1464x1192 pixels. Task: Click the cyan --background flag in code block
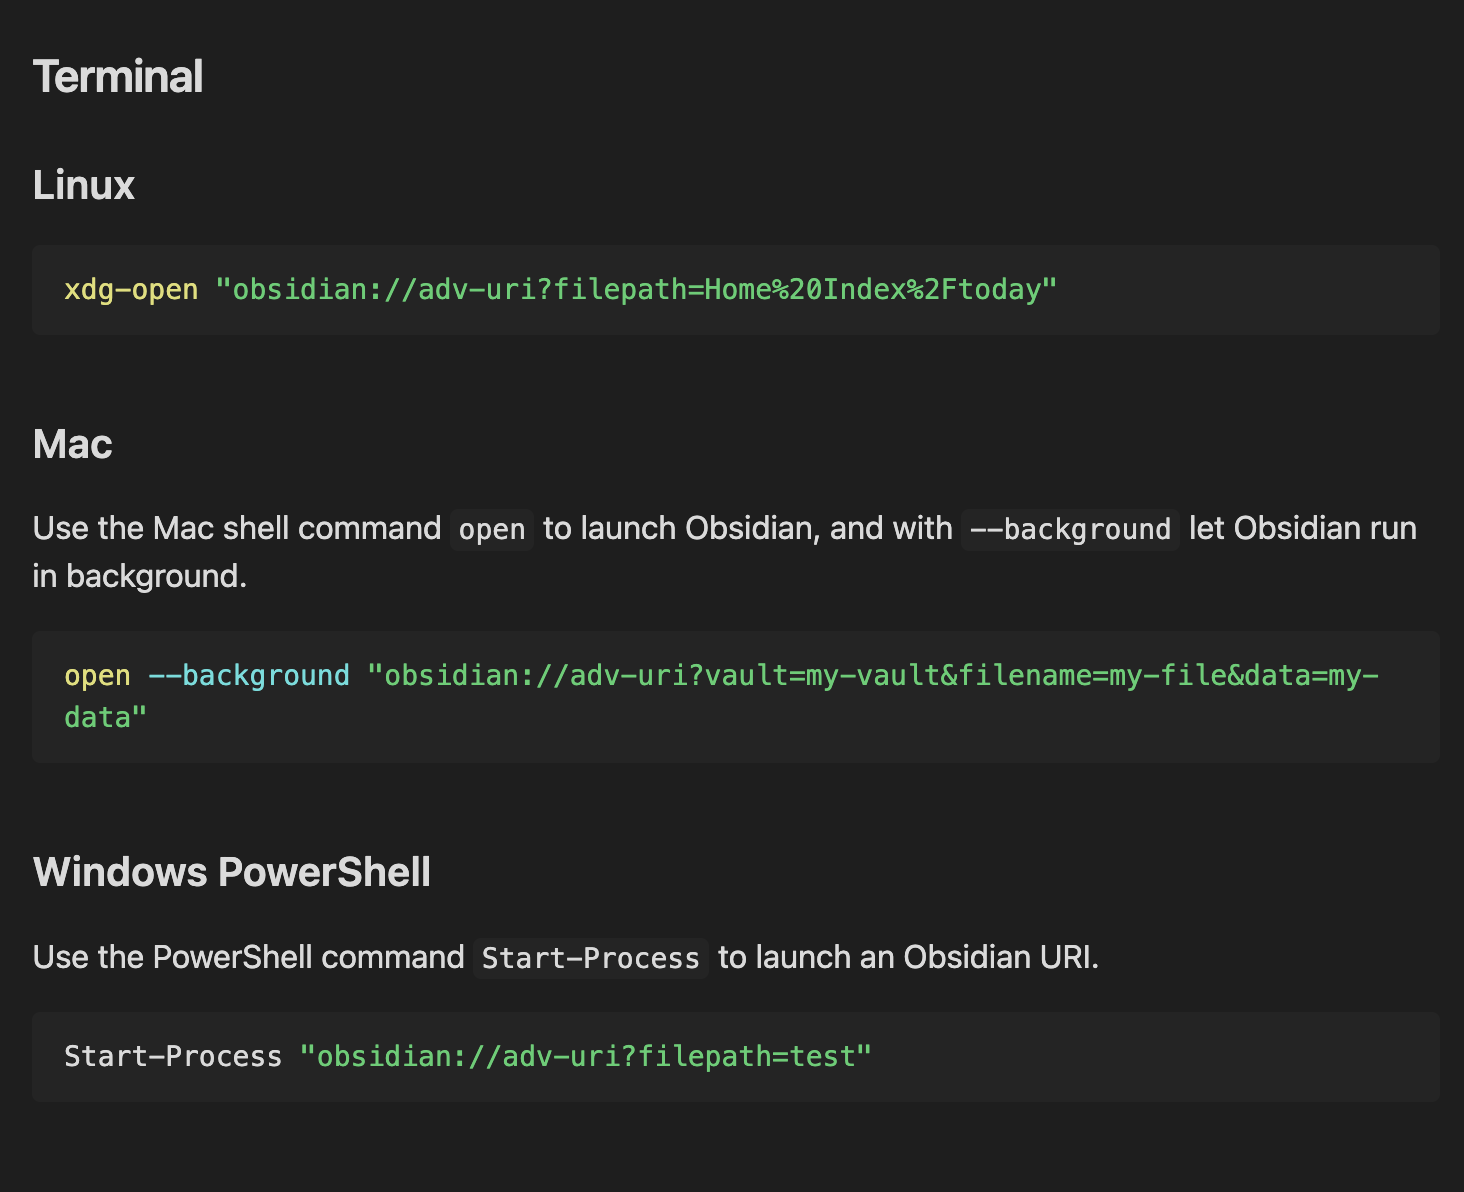pos(249,676)
